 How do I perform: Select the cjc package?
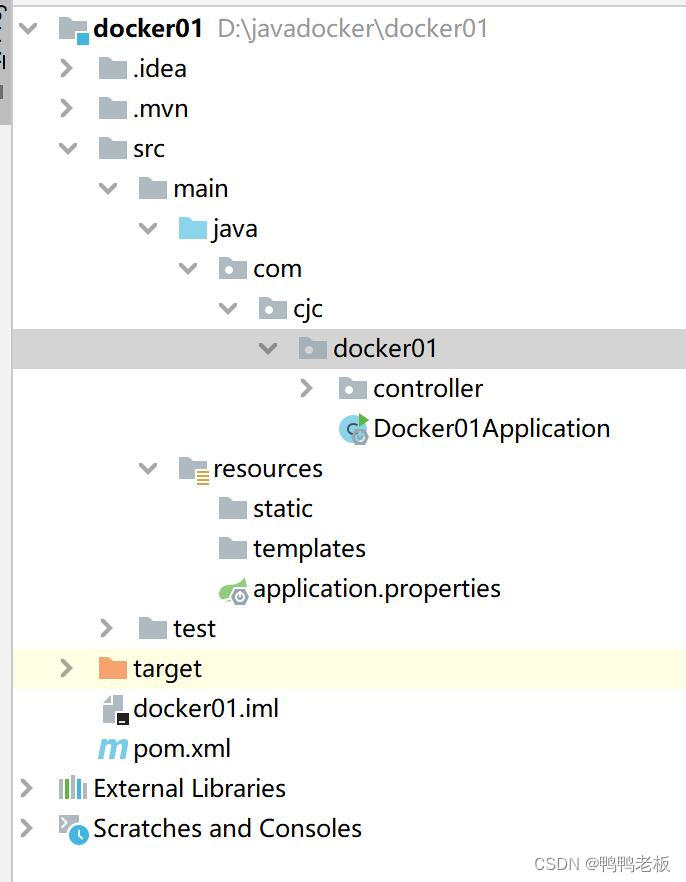click(307, 309)
